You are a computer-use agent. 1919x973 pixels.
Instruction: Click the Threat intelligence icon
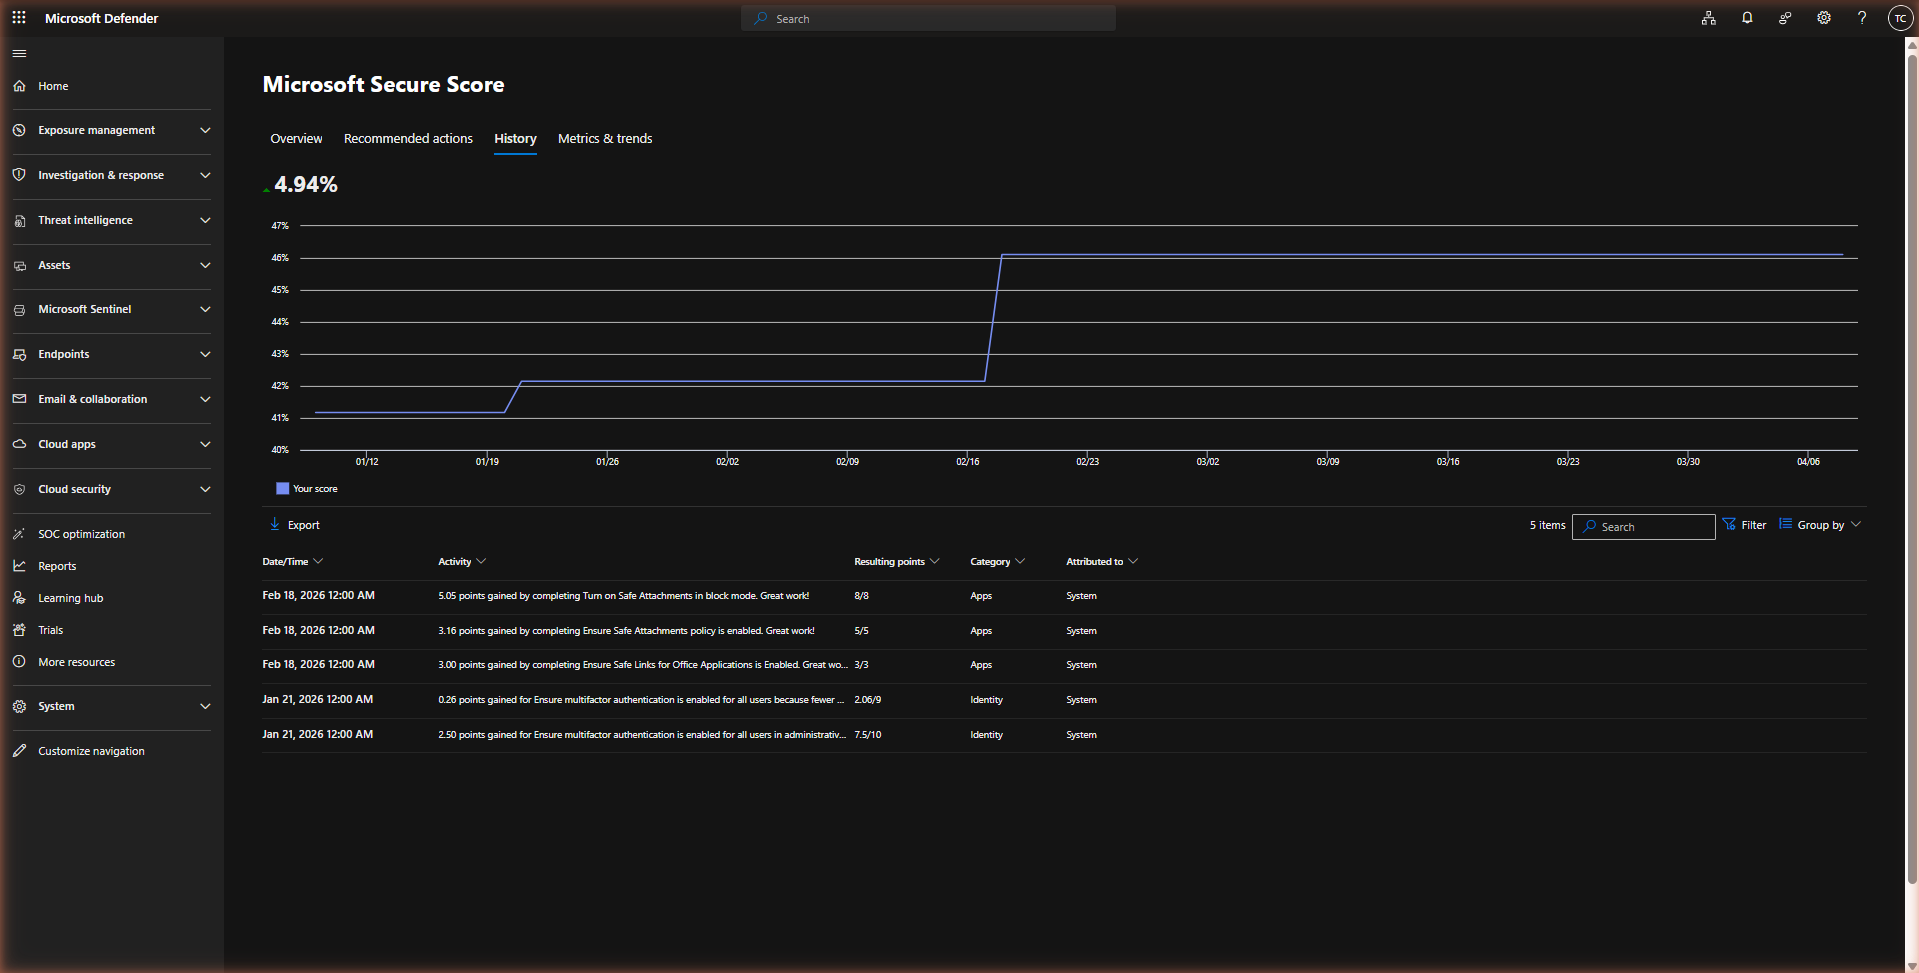pos(19,220)
